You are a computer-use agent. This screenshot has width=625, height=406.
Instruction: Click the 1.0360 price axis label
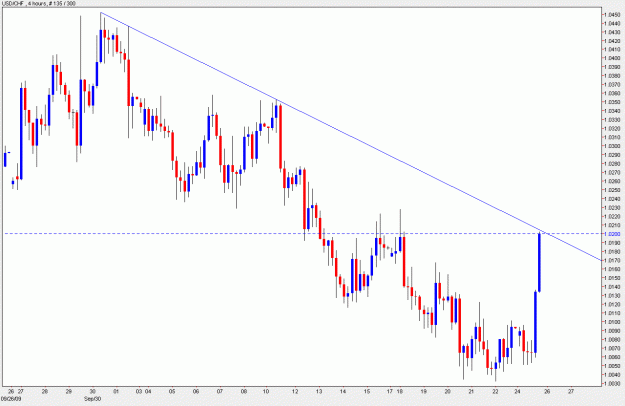[x=612, y=93]
